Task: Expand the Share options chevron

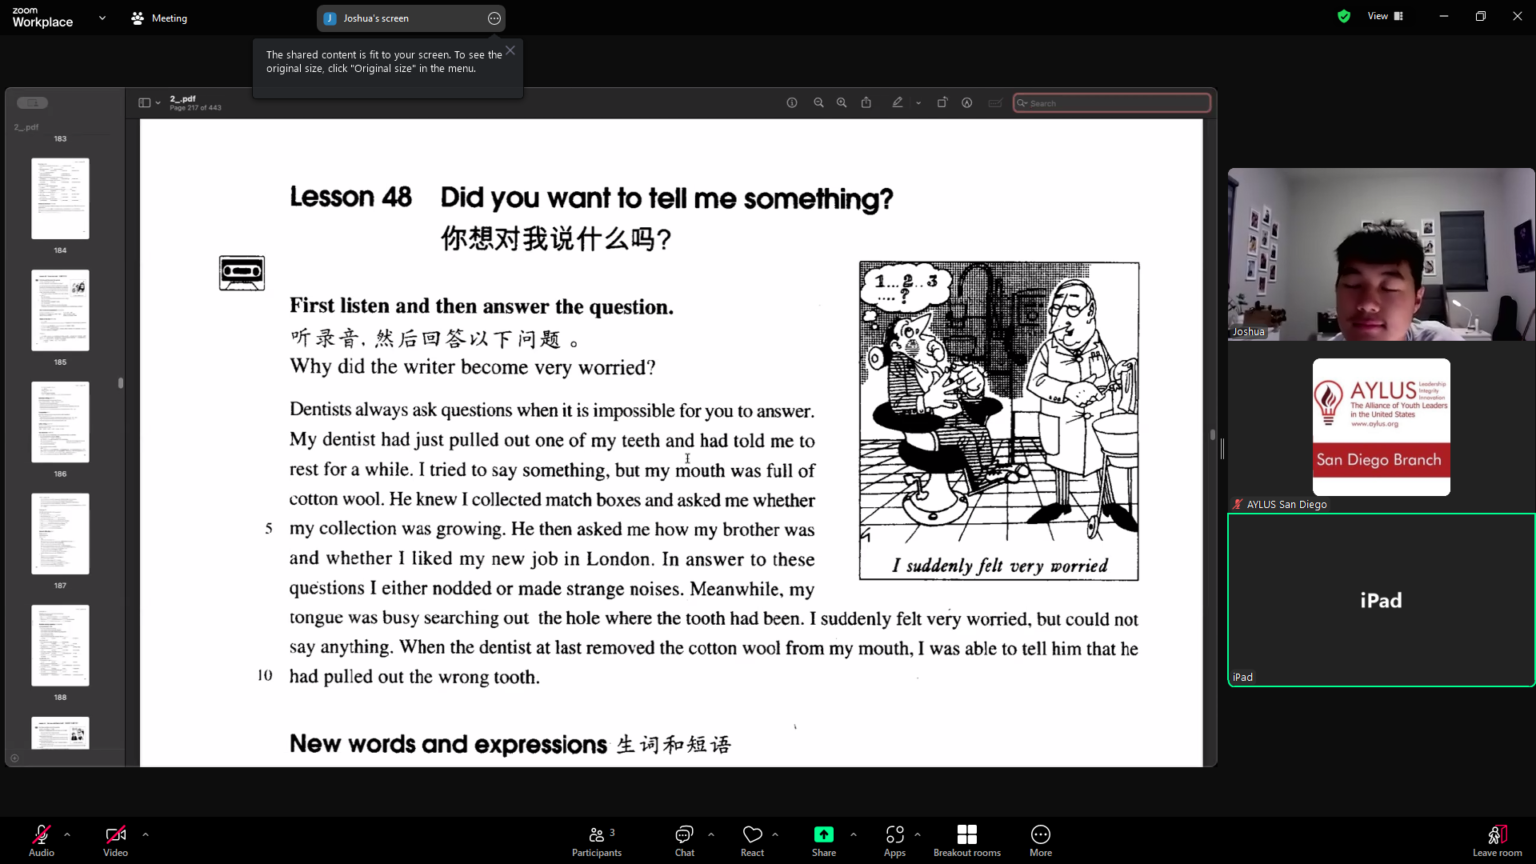Action: pos(853,834)
